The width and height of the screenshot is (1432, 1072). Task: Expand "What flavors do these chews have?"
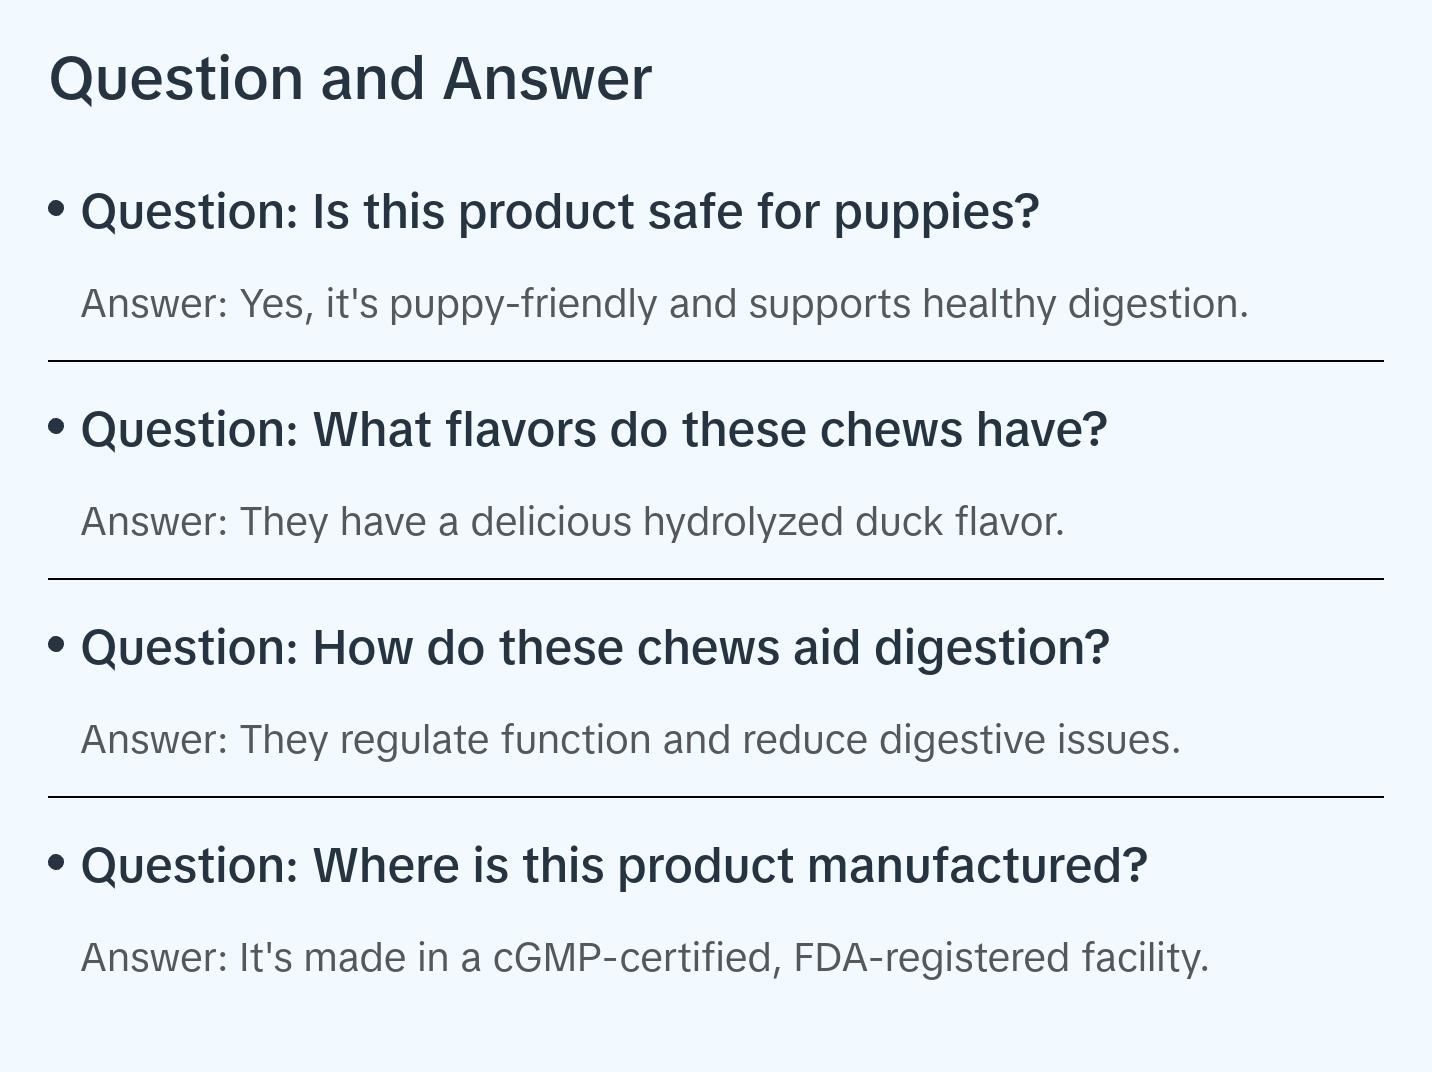(594, 430)
